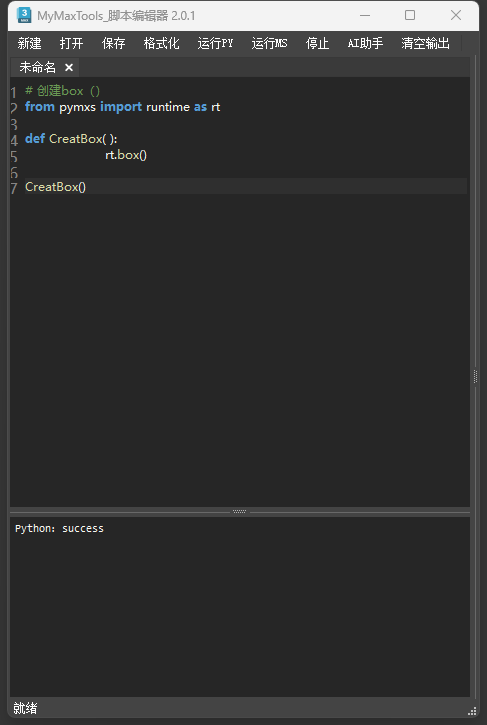Screen dimensions: 487x725
Task: Click the vertical splitter handle on right edge
Action: coord(475,376)
